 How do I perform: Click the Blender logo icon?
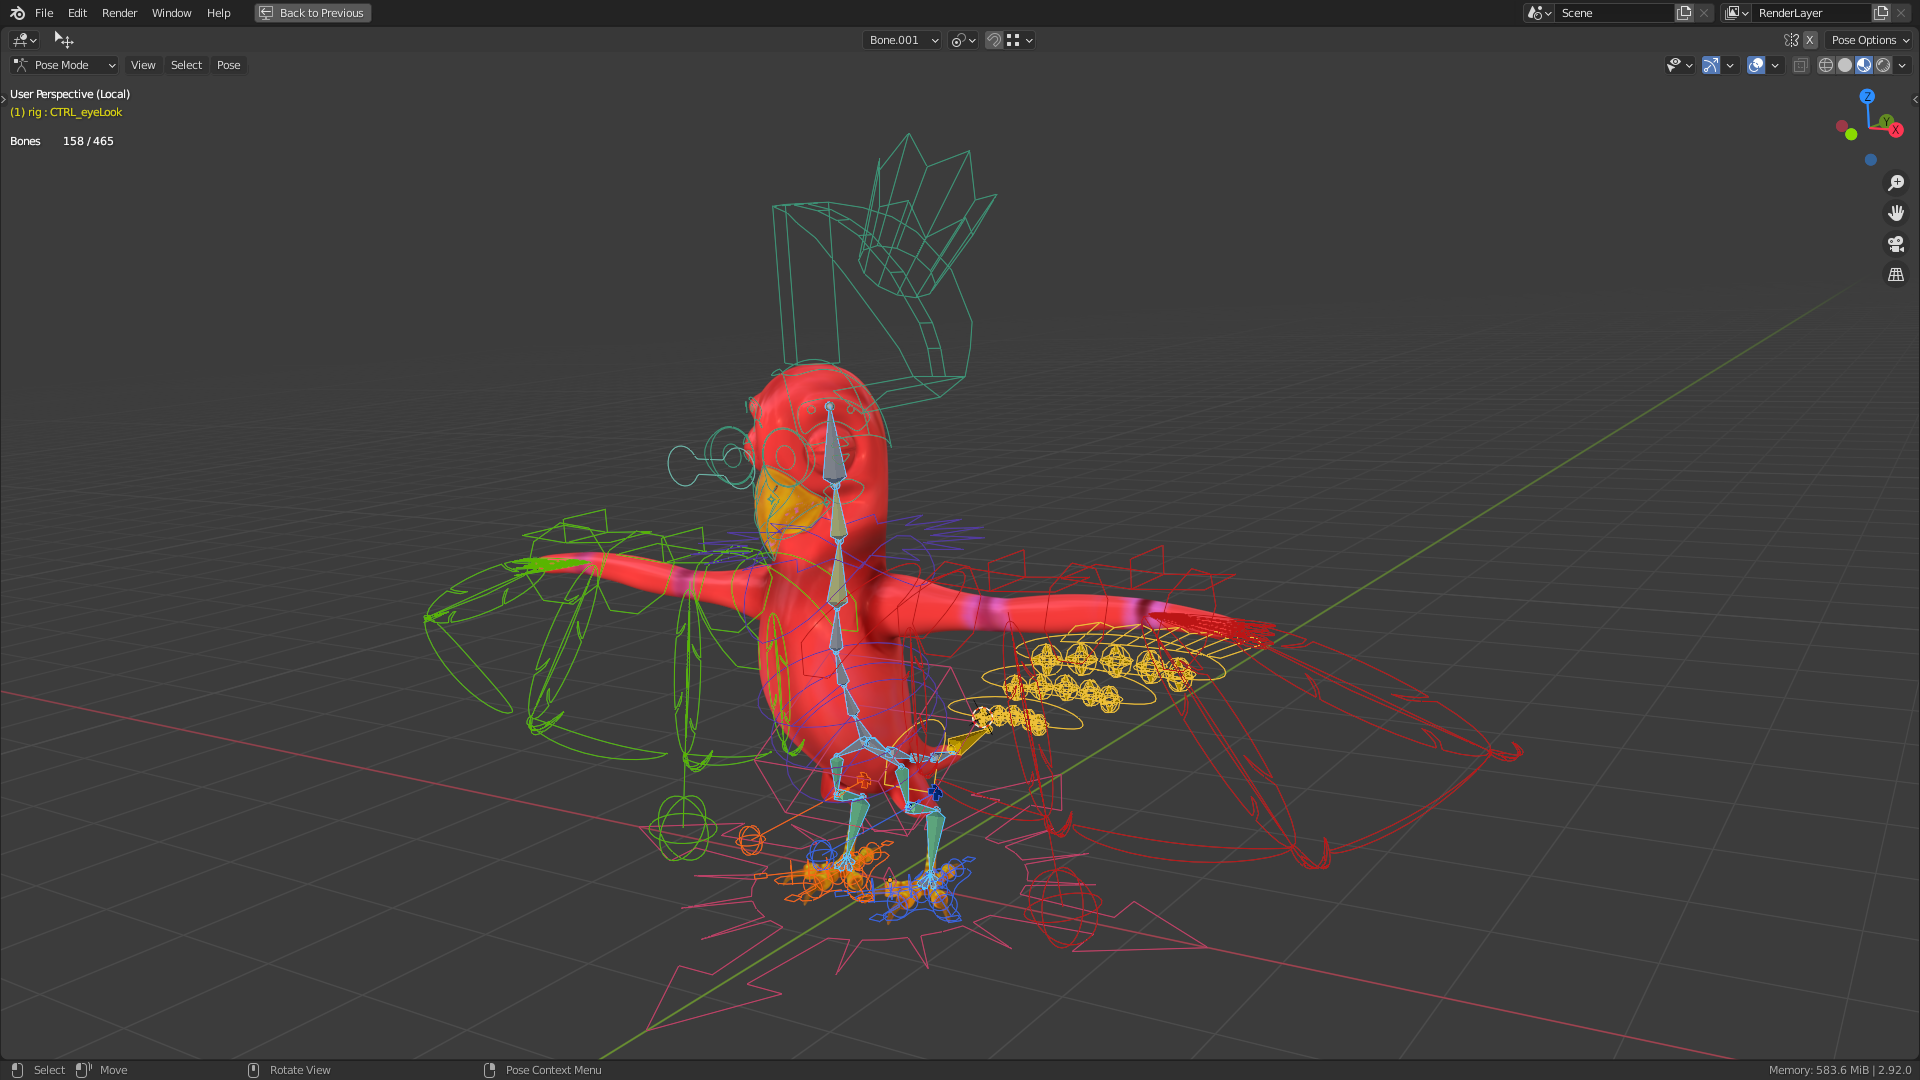[x=17, y=13]
